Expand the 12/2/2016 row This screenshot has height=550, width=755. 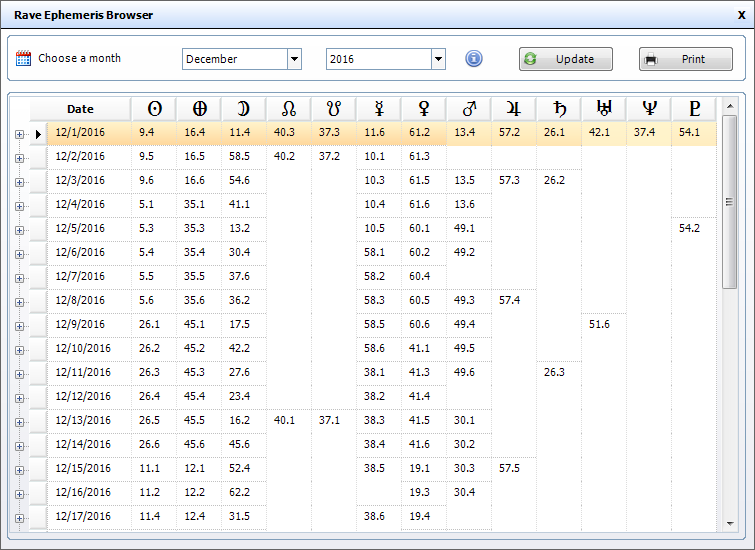coord(19,158)
